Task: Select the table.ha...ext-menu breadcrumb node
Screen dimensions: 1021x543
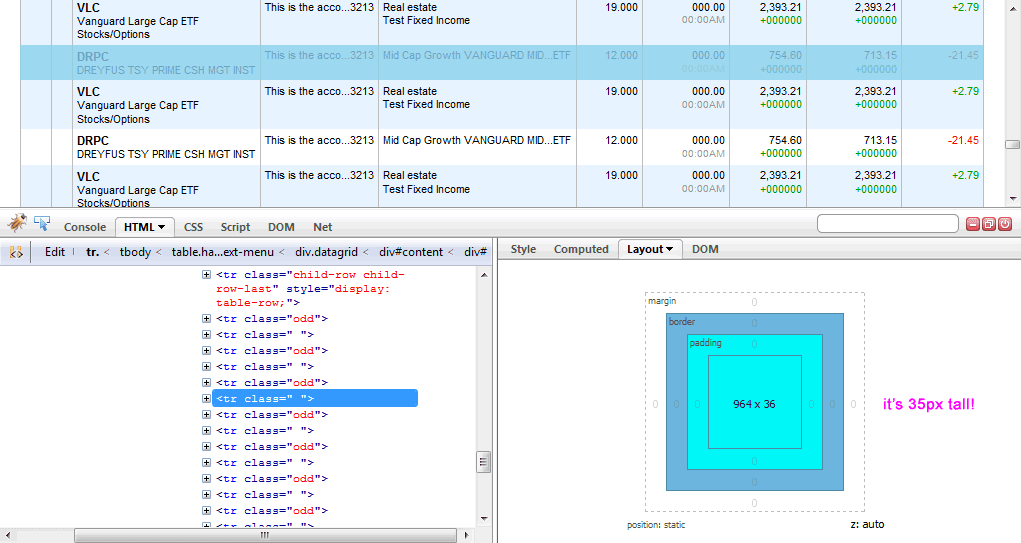Action: (223, 252)
